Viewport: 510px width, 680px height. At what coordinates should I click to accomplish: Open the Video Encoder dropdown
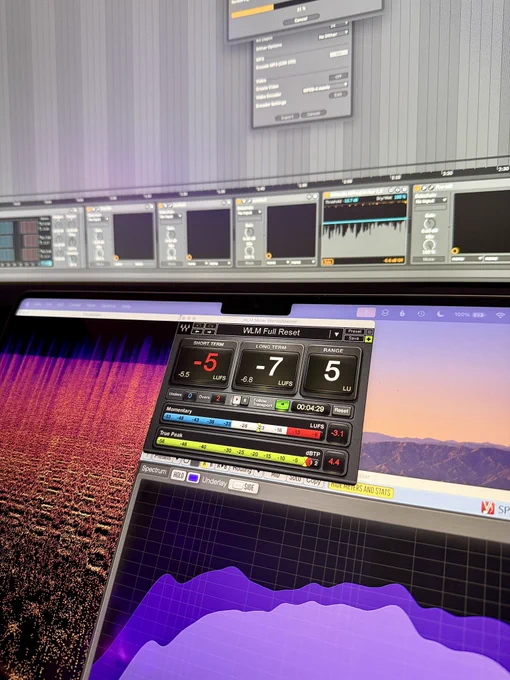(324, 88)
